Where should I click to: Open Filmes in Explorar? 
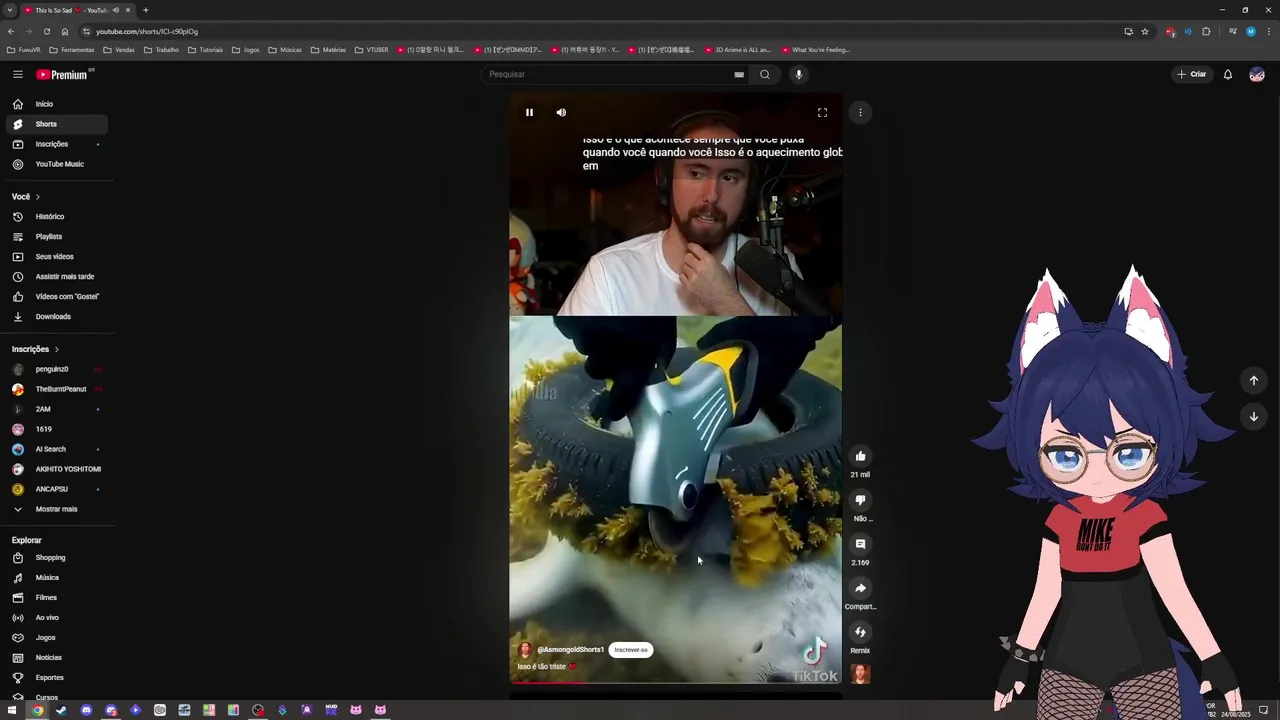click(x=56, y=598)
